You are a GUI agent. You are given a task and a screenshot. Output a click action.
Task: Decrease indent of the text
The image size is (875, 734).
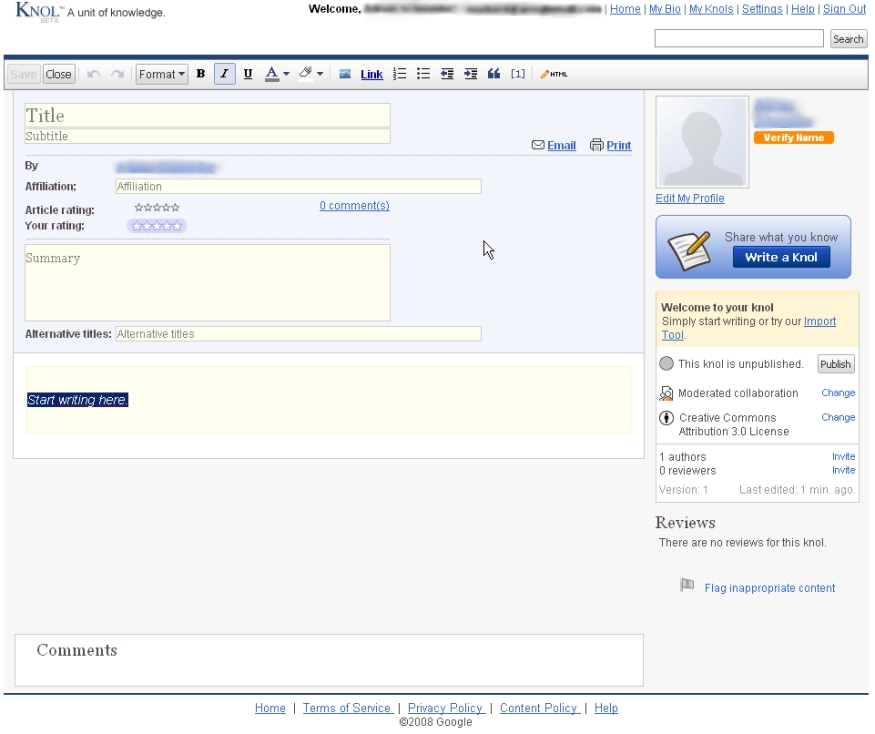pos(447,74)
